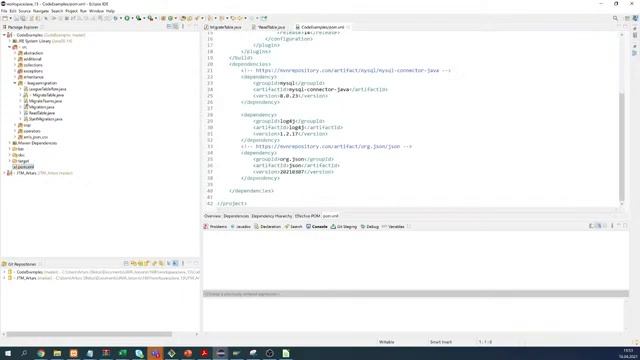This screenshot has width=640, height=360.
Task: Click the Windows taskbar search icon
Action: click(24, 353)
